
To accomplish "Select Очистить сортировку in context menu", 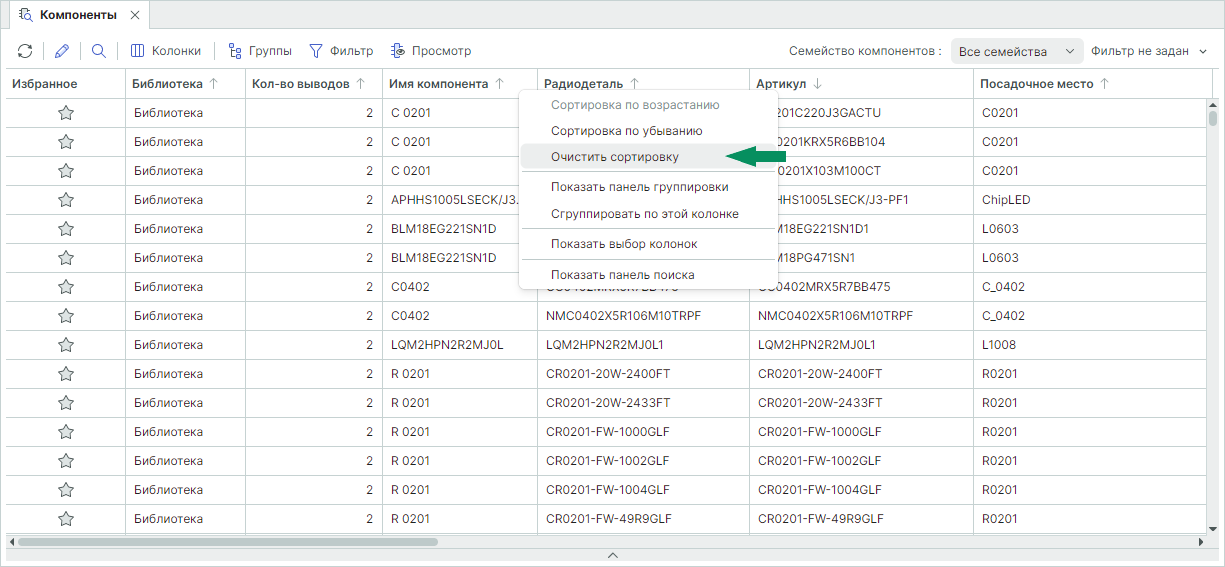I will point(615,157).
